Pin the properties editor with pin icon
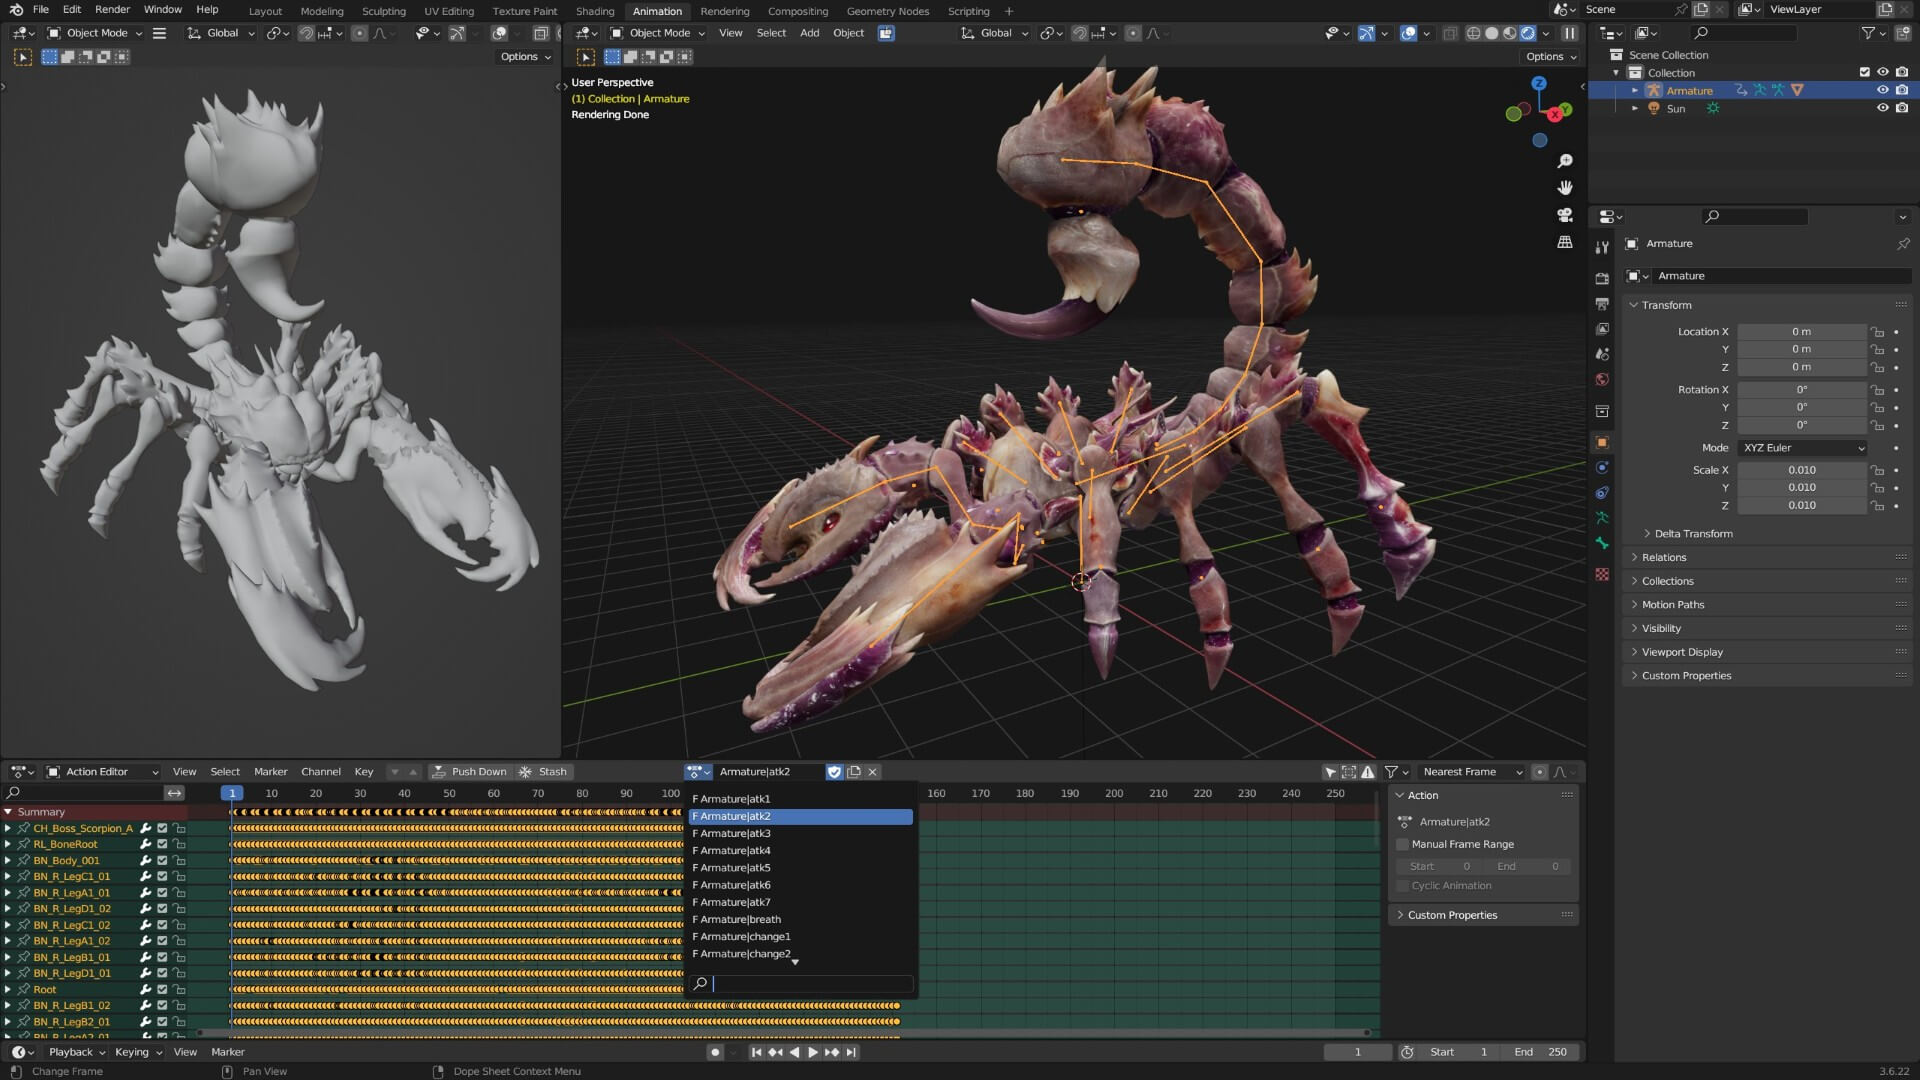Screen dimensions: 1920x1080 [1902, 244]
